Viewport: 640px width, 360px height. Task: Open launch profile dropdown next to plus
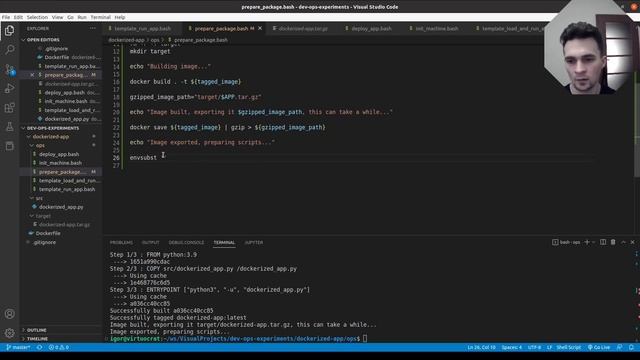(x=593, y=242)
